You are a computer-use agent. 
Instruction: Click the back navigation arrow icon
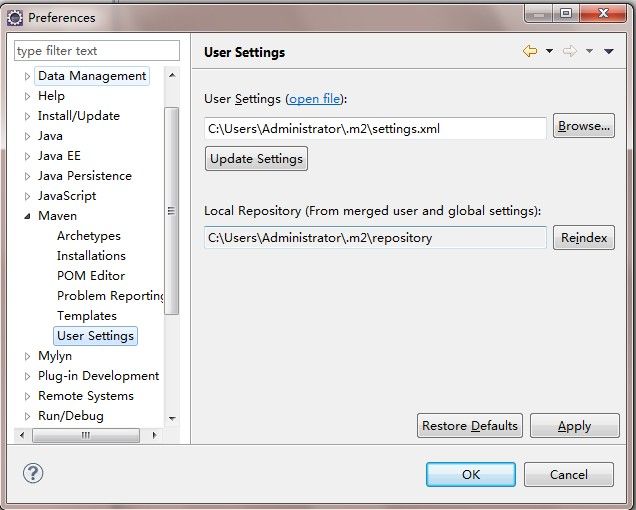click(530, 51)
